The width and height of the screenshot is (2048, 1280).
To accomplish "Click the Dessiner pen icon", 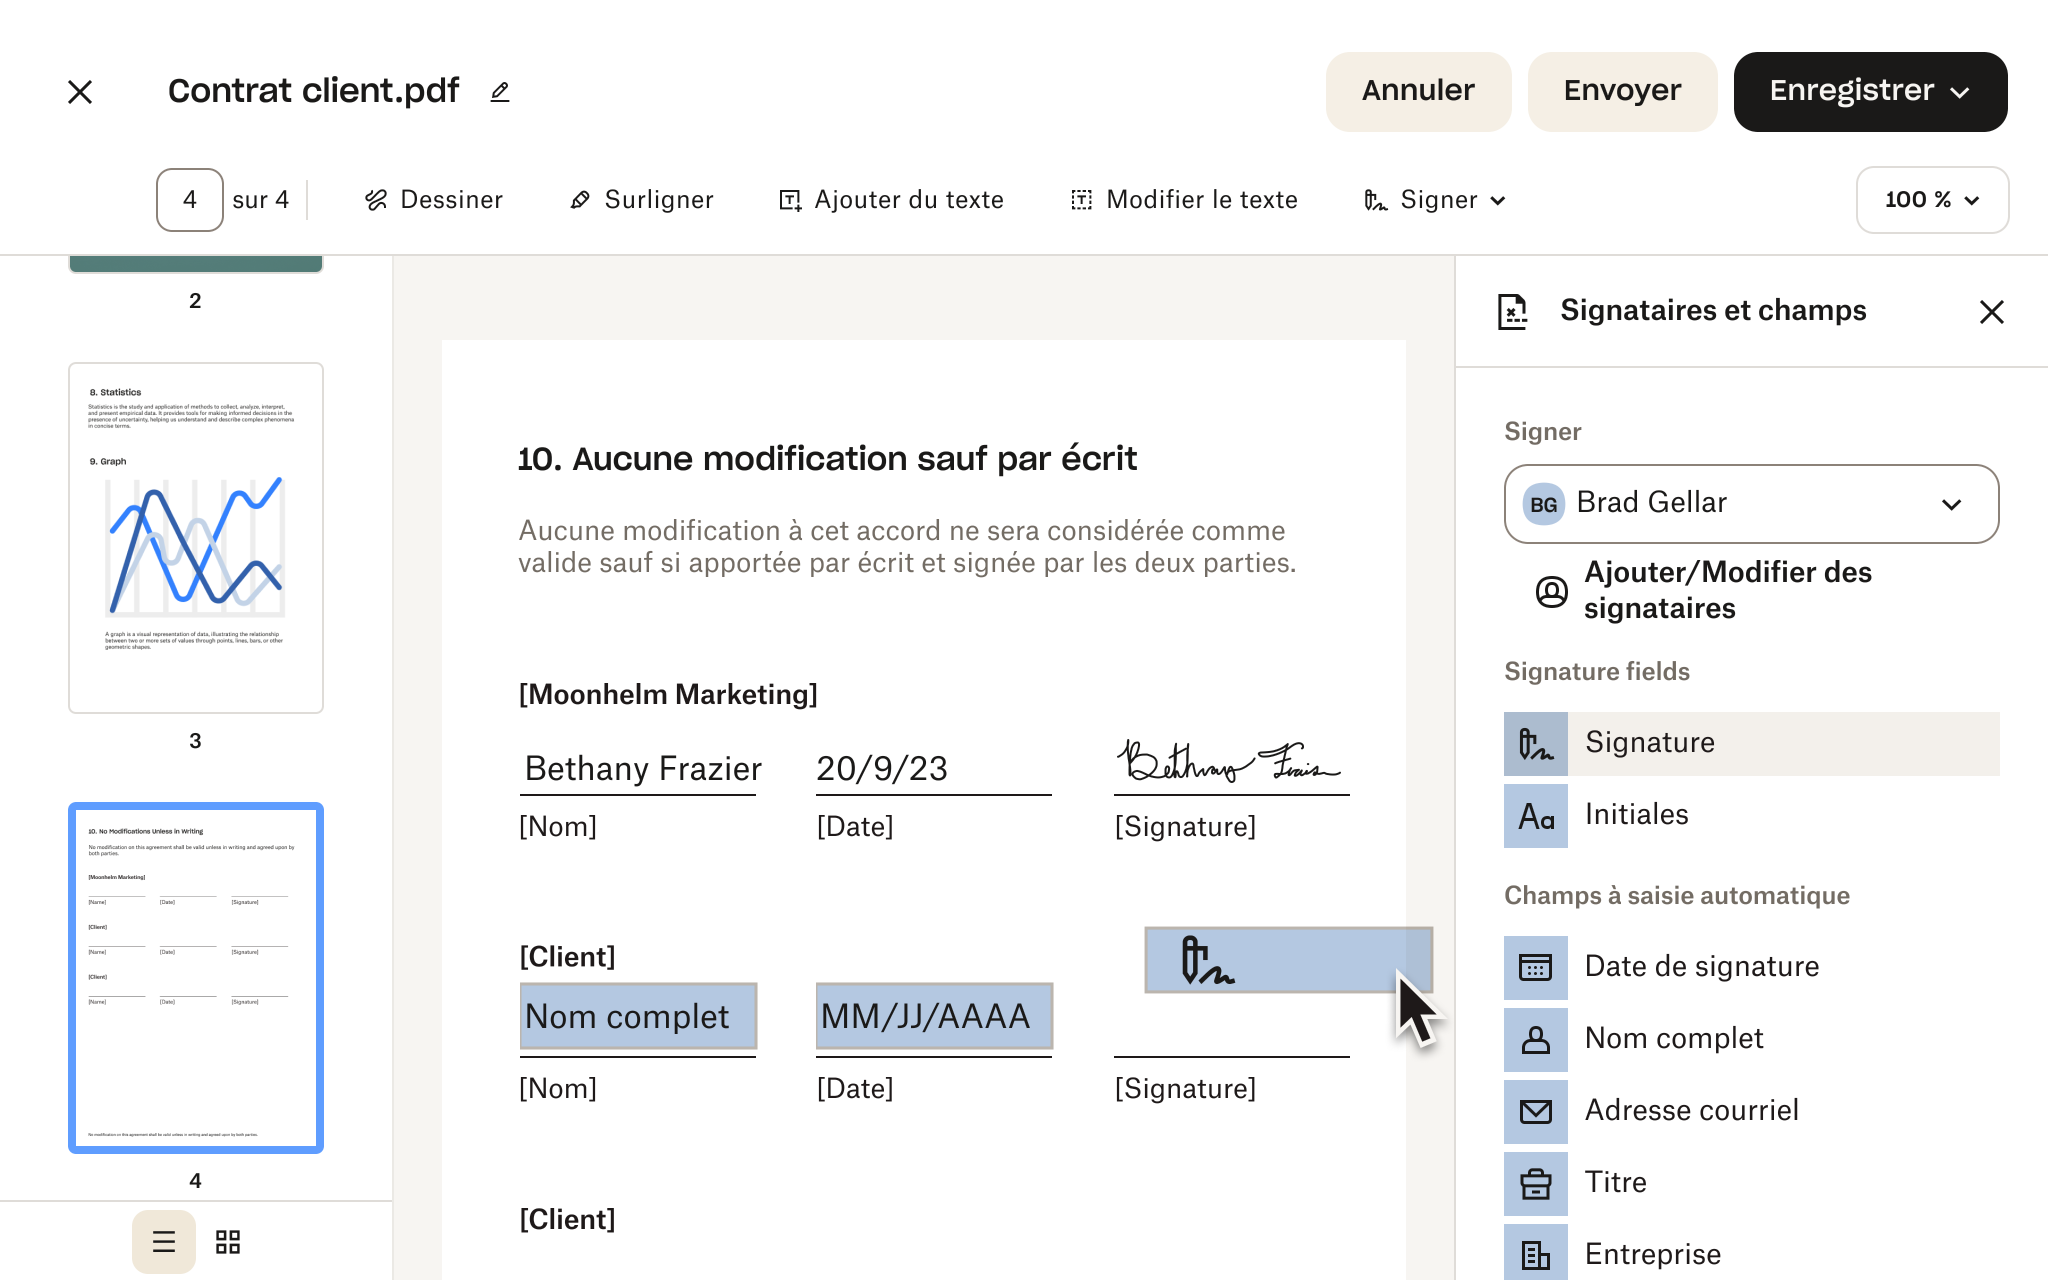I will coord(376,200).
